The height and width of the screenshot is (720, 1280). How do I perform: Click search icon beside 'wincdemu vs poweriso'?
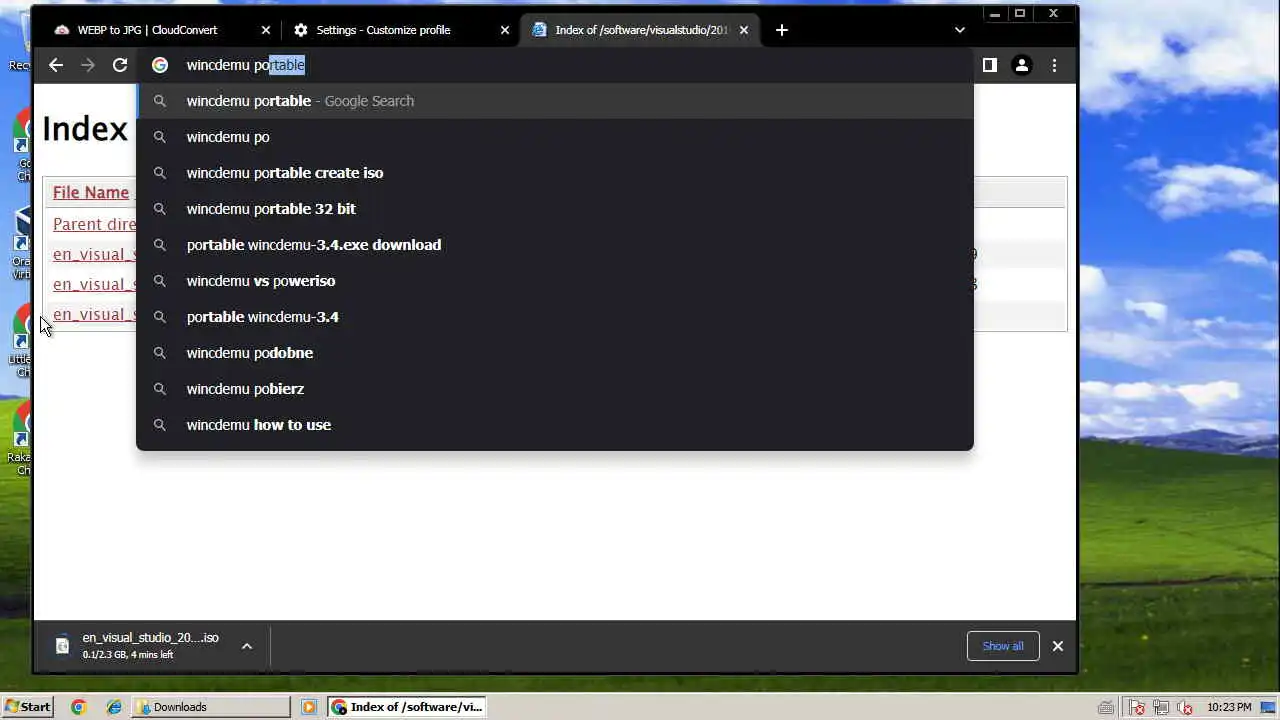pos(160,281)
